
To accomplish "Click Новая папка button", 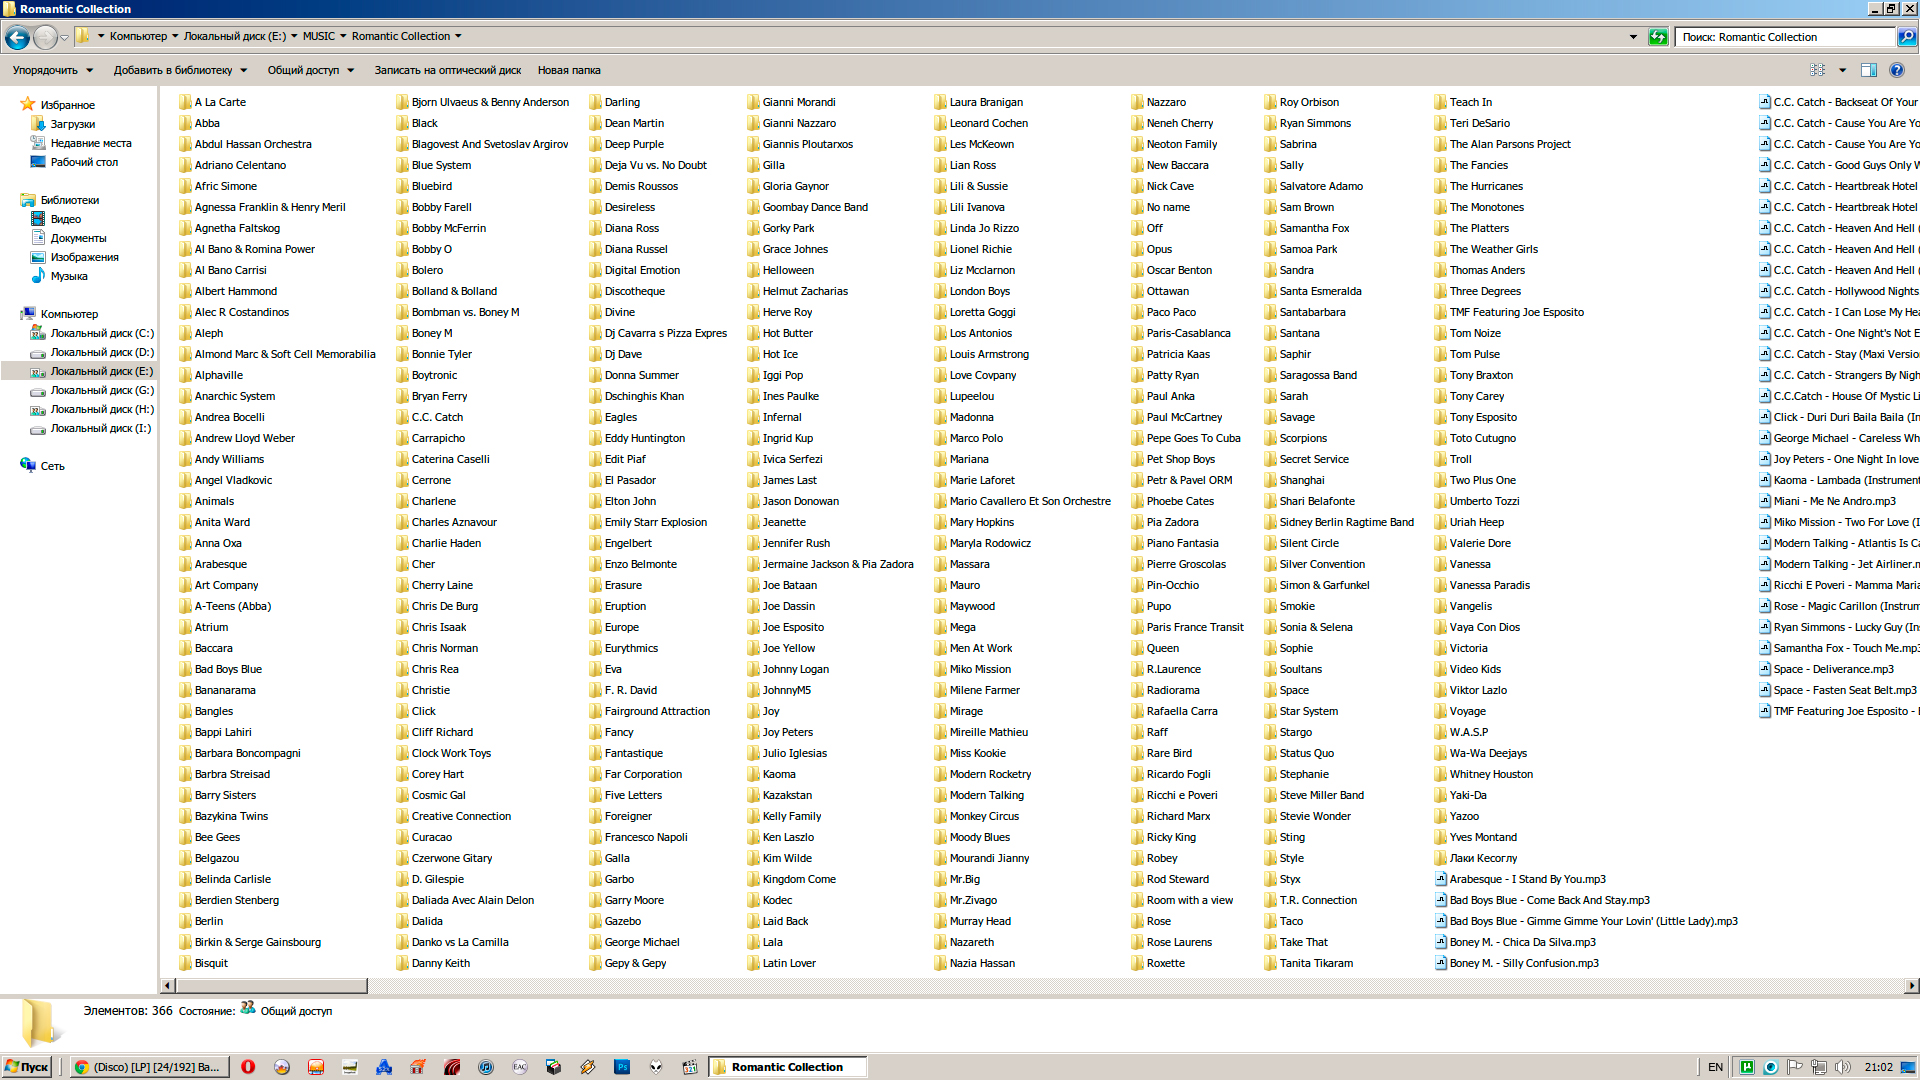I will coord(568,70).
